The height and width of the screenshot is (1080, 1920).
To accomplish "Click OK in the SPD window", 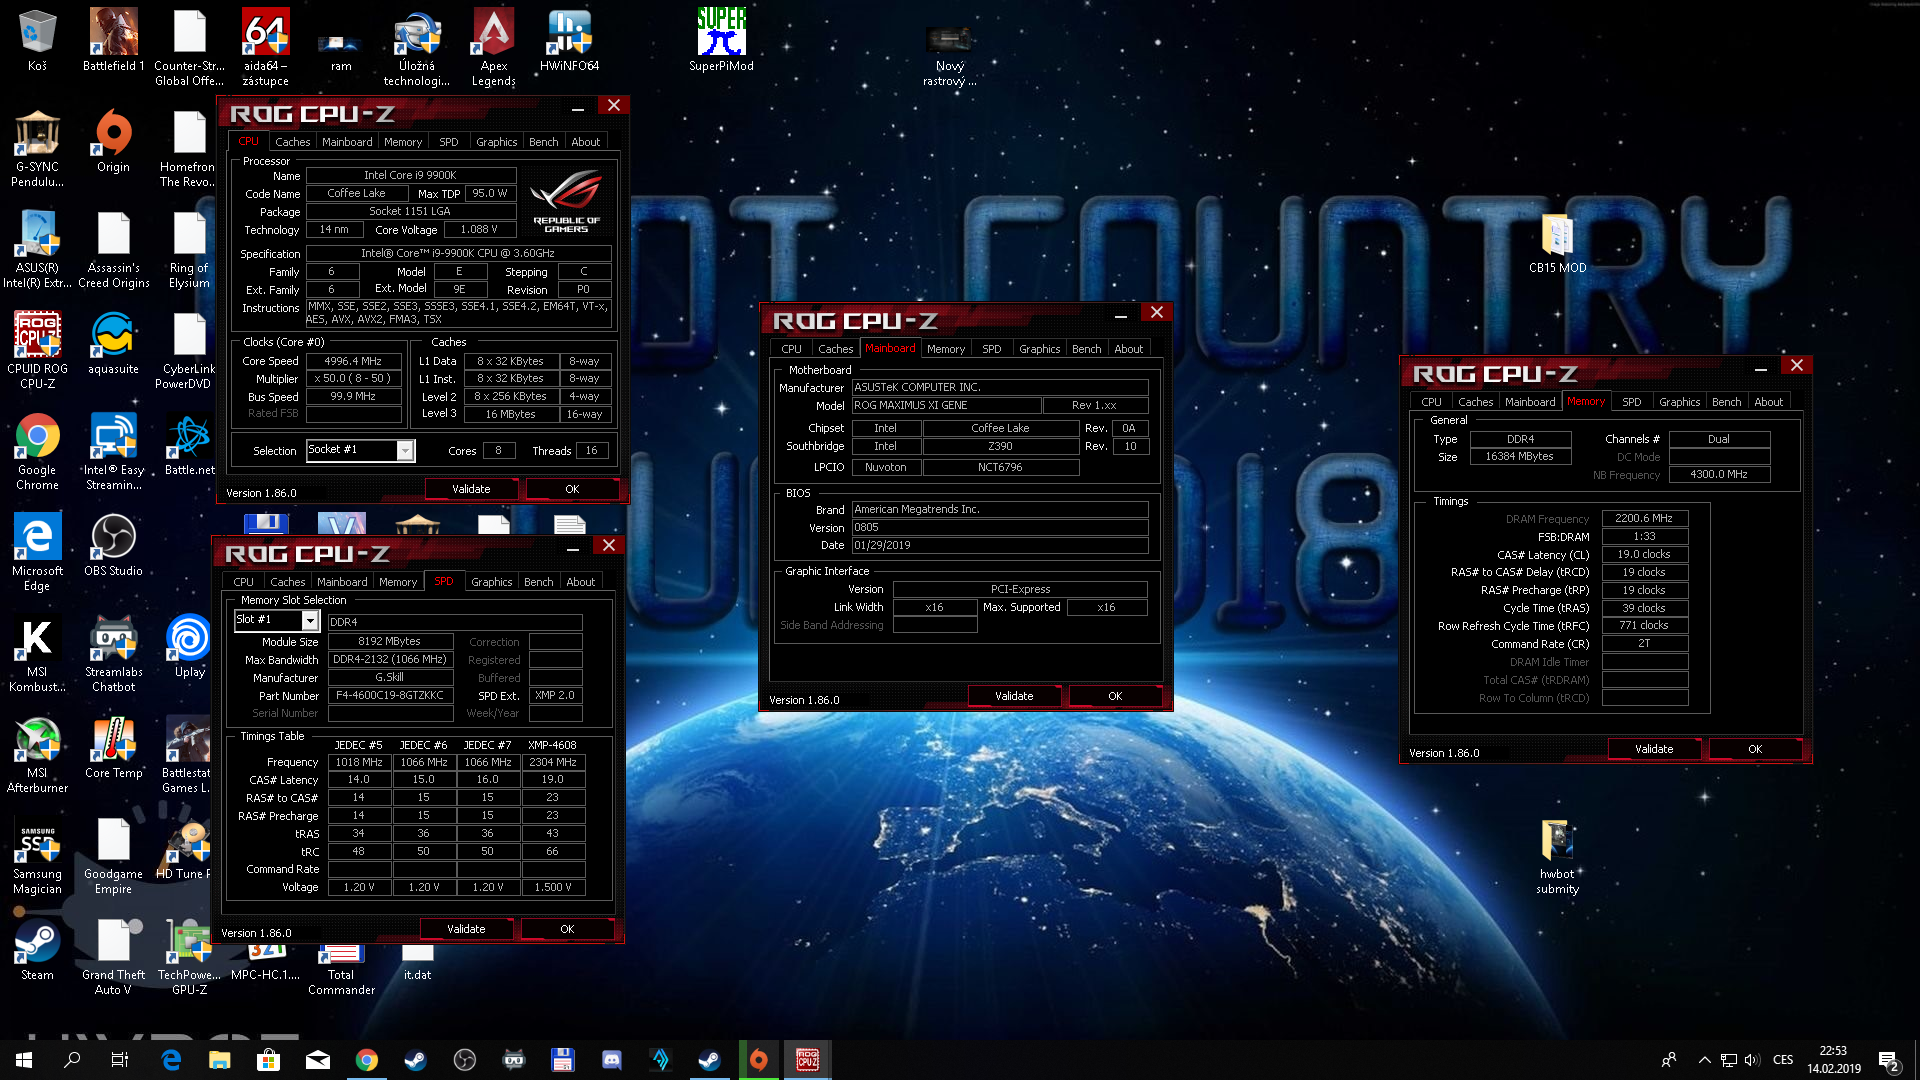I will click(567, 929).
